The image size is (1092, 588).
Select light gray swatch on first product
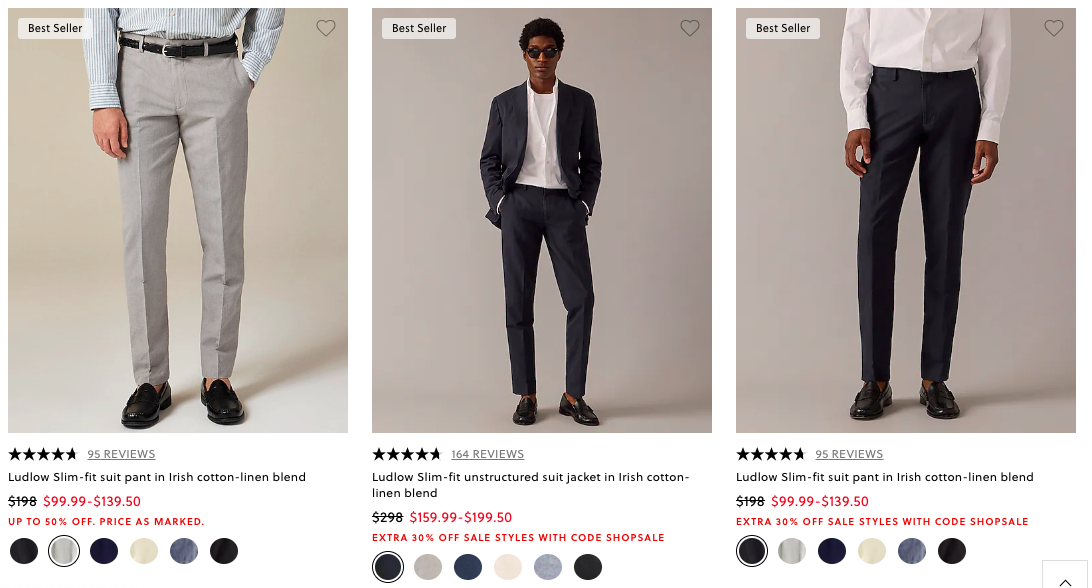point(64,551)
